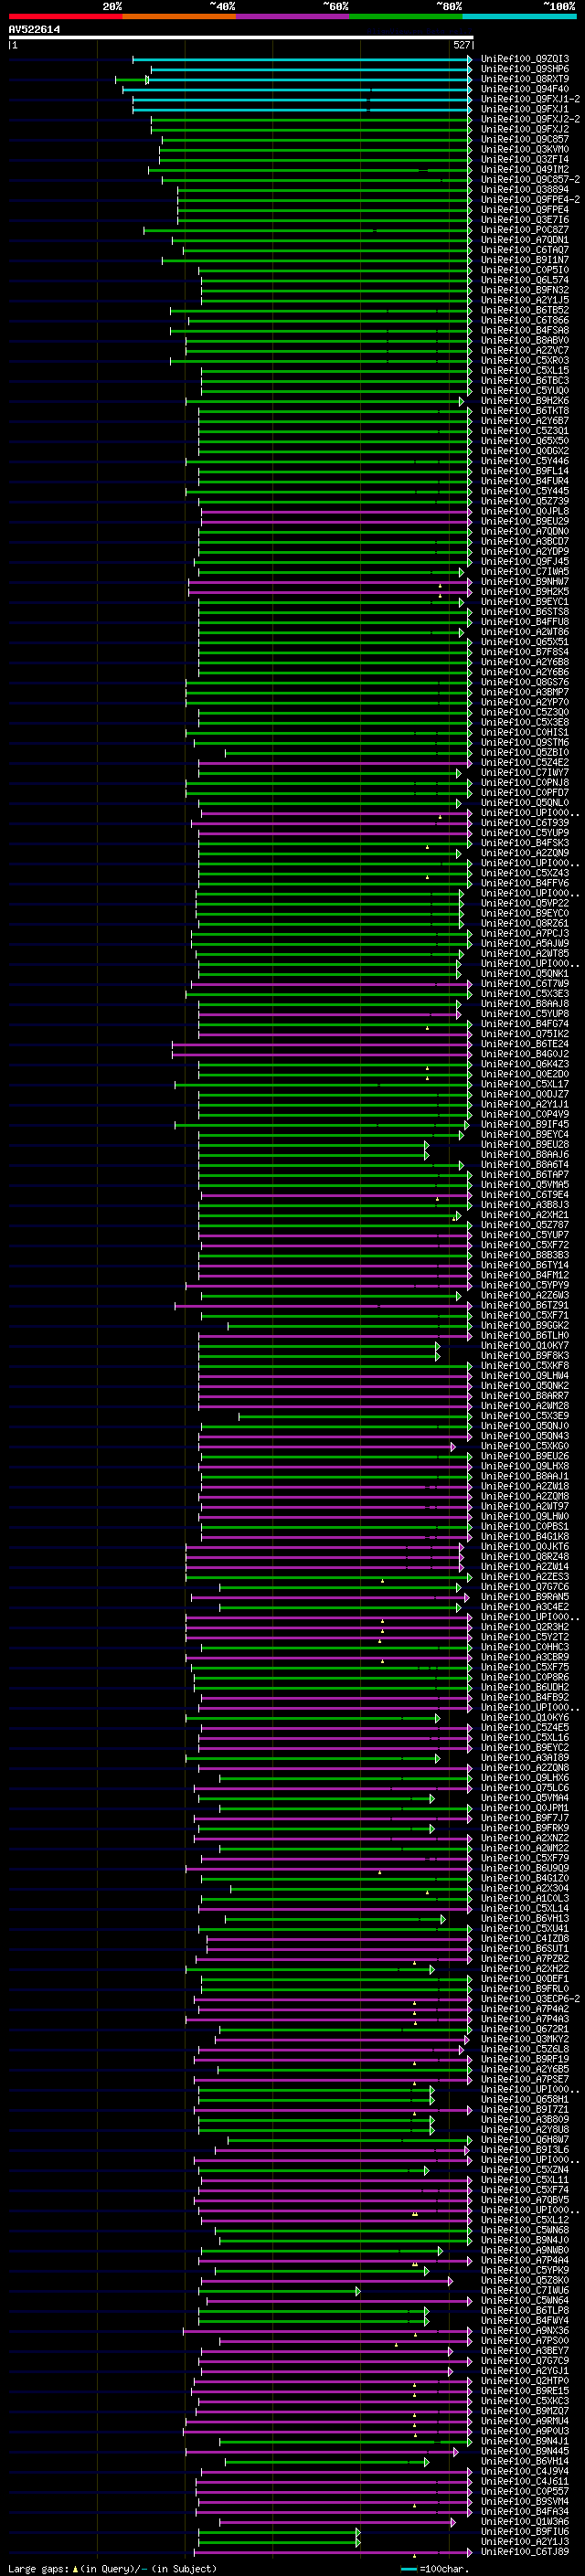Select label UniRef100_B9GGK2
This screenshot has width=585, height=2576.
coord(525,1326)
